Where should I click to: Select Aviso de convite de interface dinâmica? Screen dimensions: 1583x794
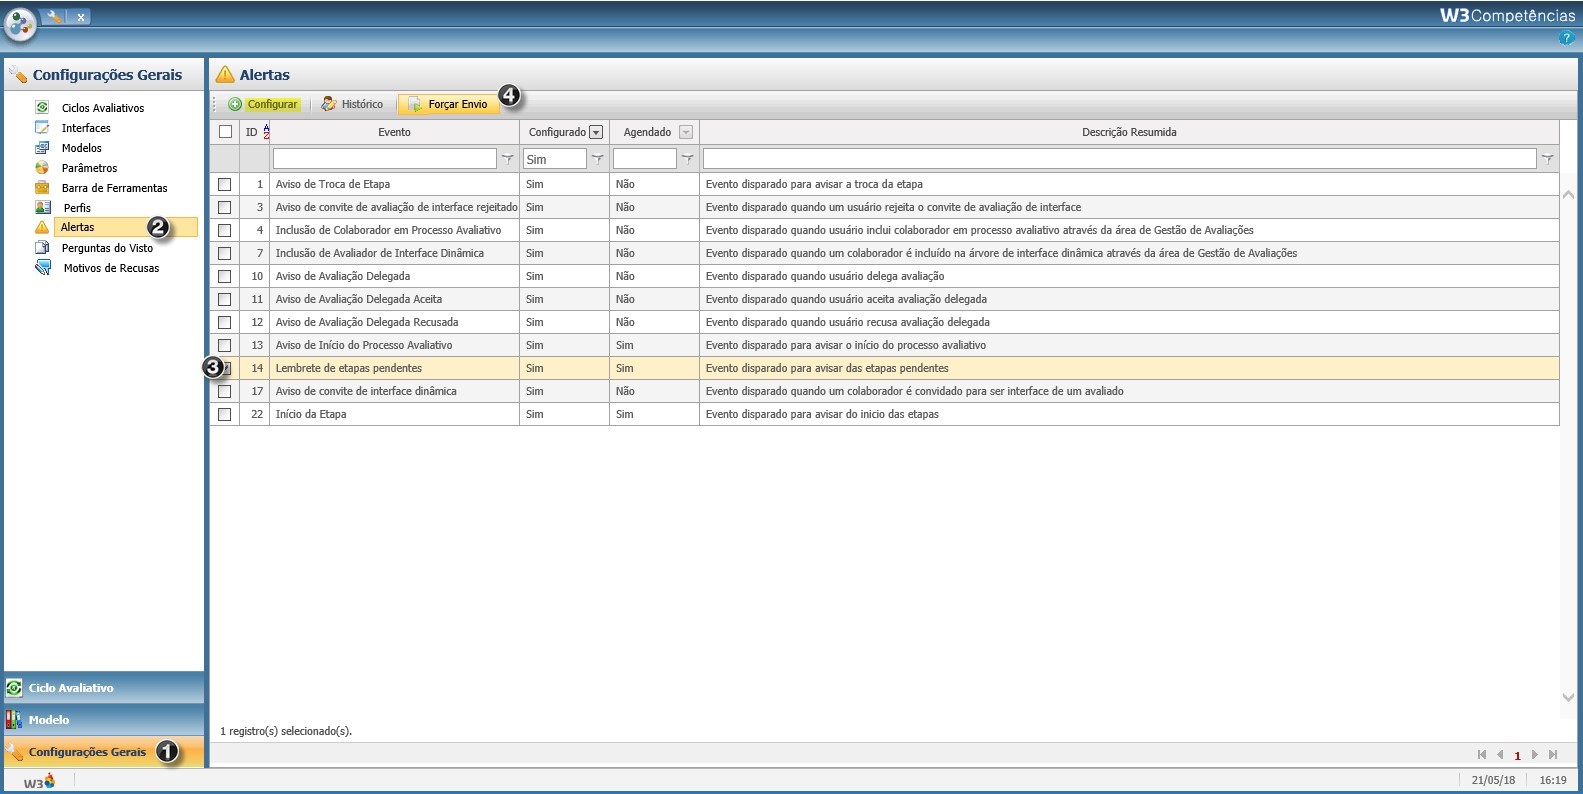(884, 391)
